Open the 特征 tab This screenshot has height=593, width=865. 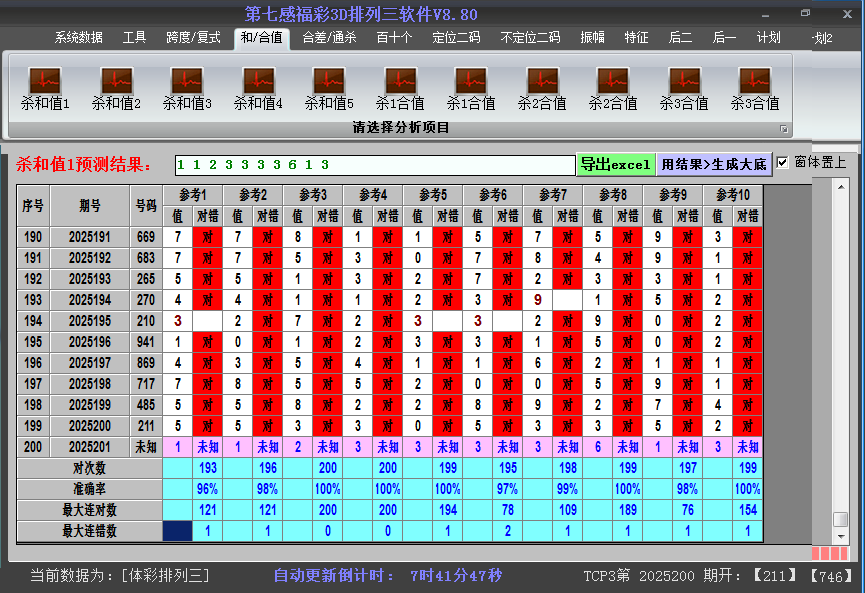(636, 38)
